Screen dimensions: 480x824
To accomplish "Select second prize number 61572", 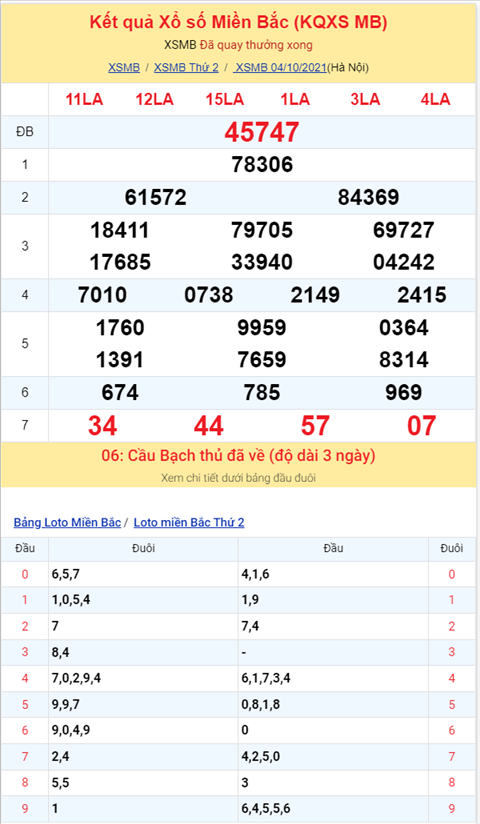I will tap(156, 198).
